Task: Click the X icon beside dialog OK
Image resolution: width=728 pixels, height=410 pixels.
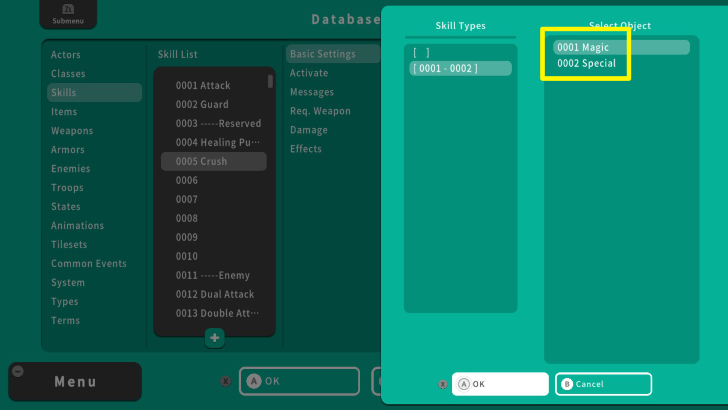Action: [x=442, y=384]
